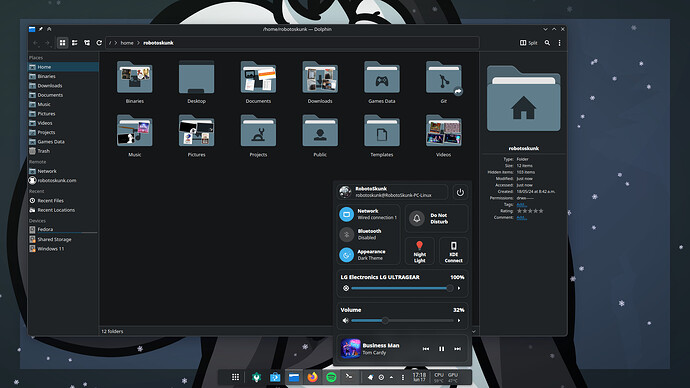This screenshot has width=690, height=388.
Task: Open the Videos folder icon
Action: tap(444, 131)
